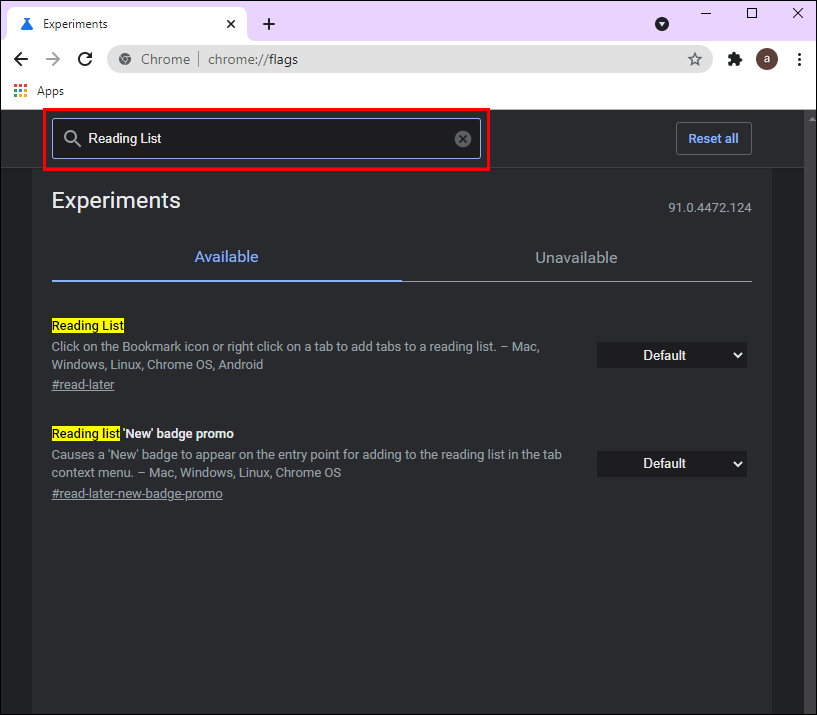Screen dimensions: 817x715
Task: Click the page scrollbar up arrow
Action: (811, 119)
